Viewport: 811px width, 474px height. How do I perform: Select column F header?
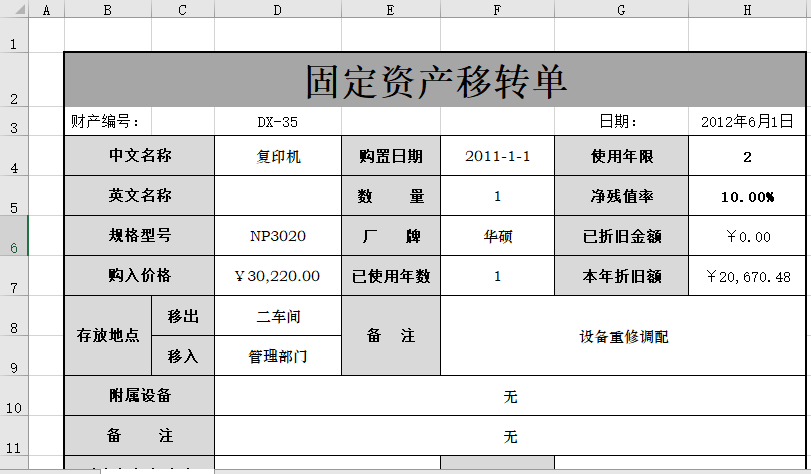click(497, 9)
